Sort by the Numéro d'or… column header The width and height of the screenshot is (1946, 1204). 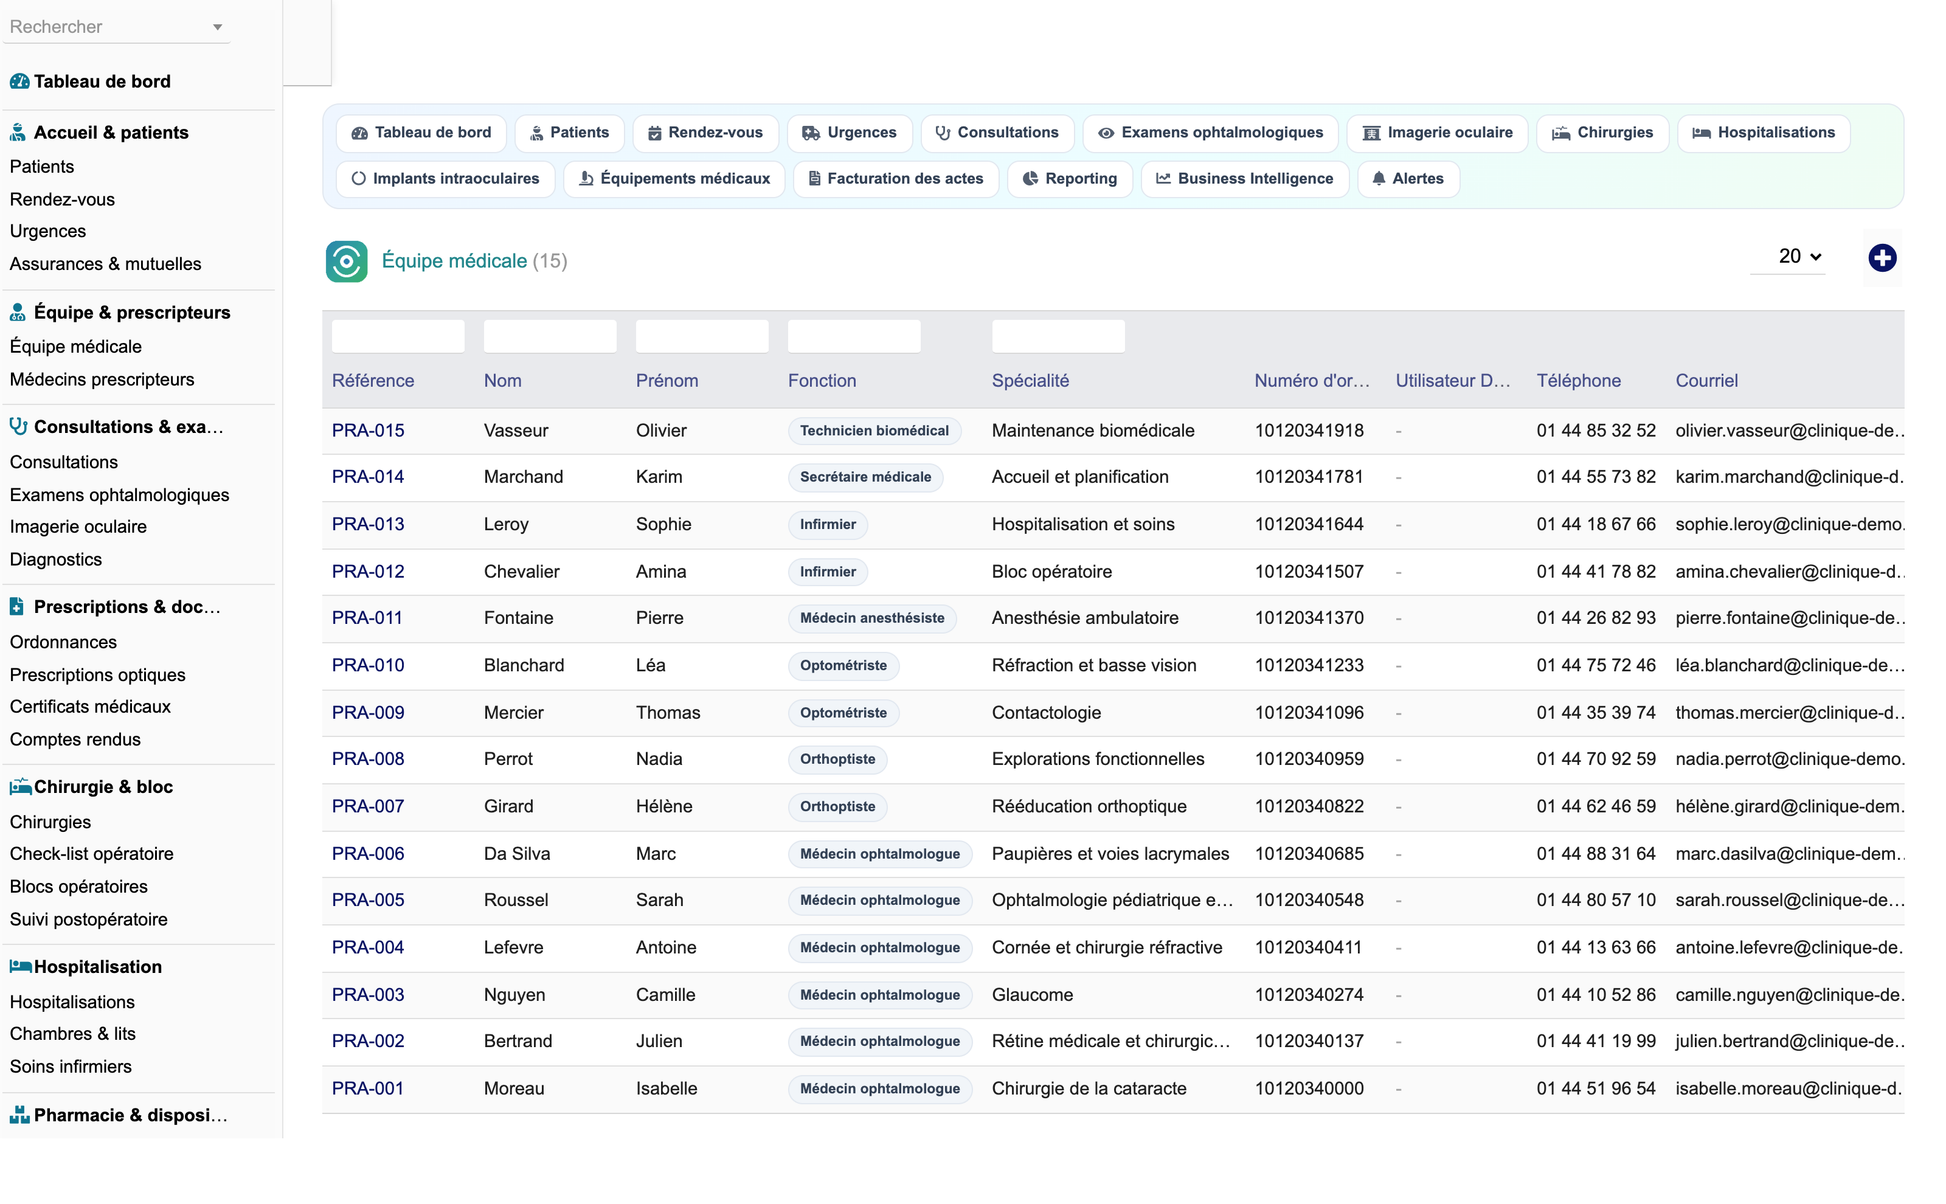1312,380
